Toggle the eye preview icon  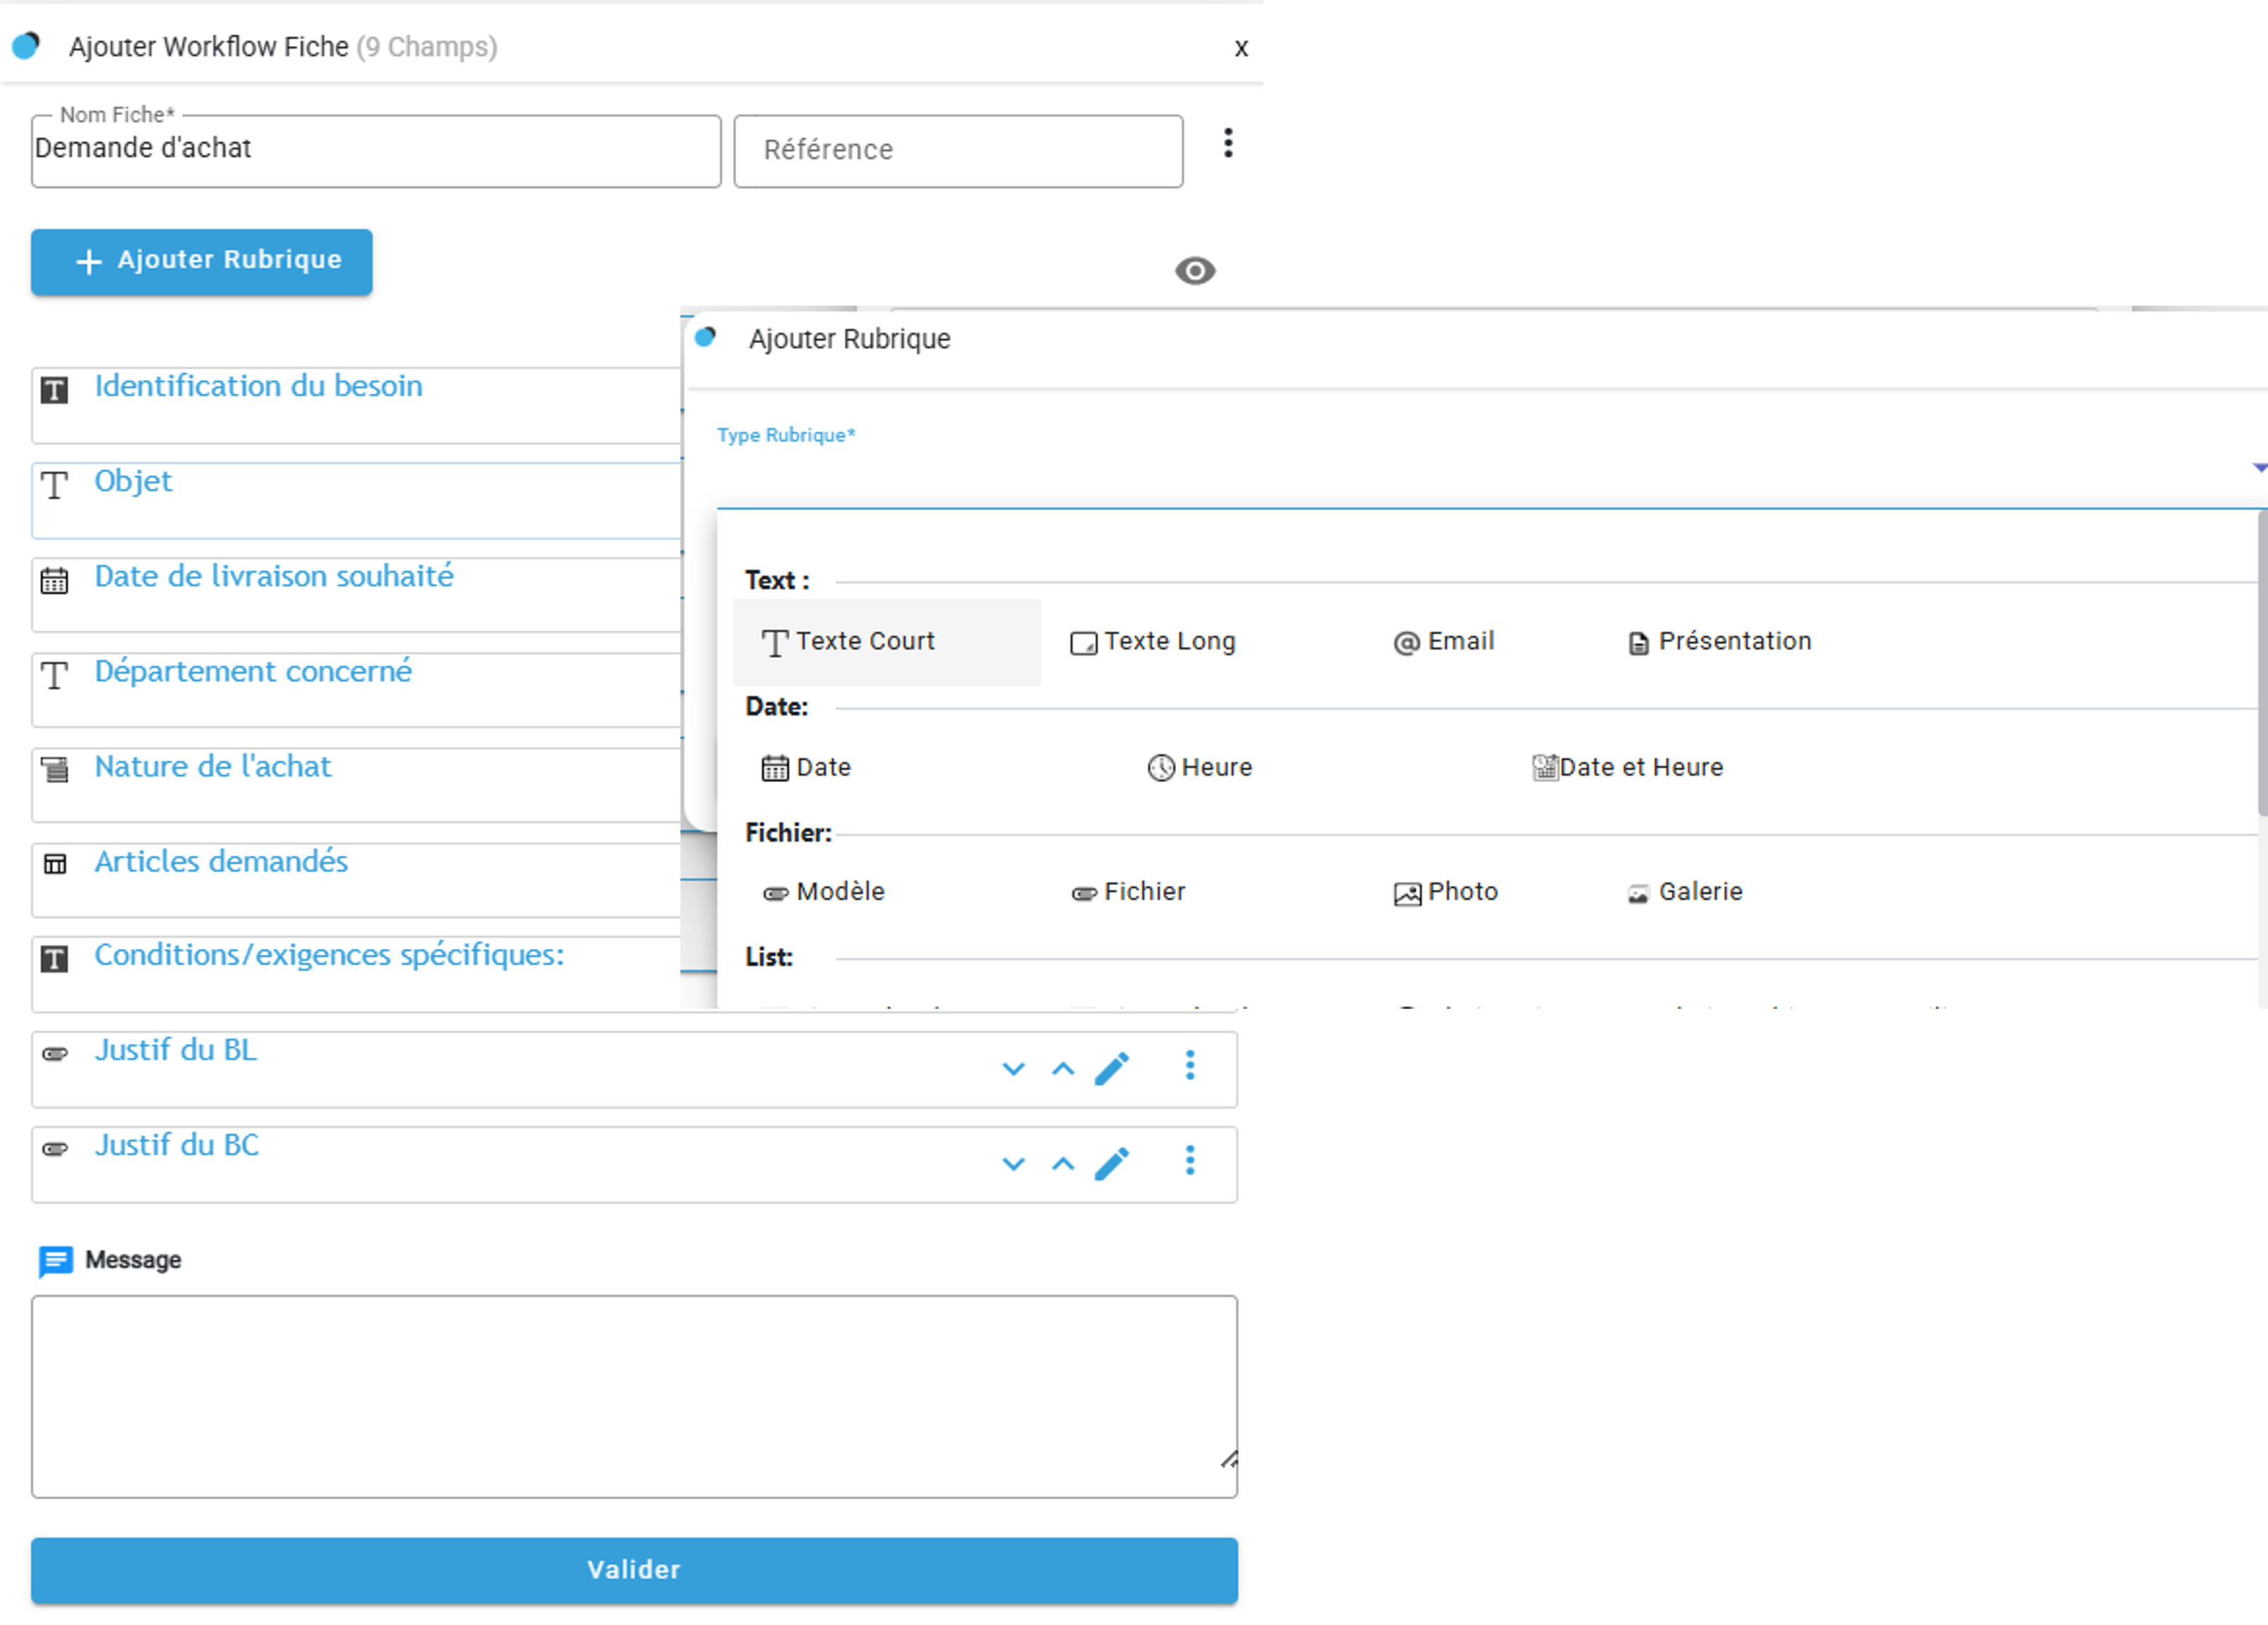1194,270
